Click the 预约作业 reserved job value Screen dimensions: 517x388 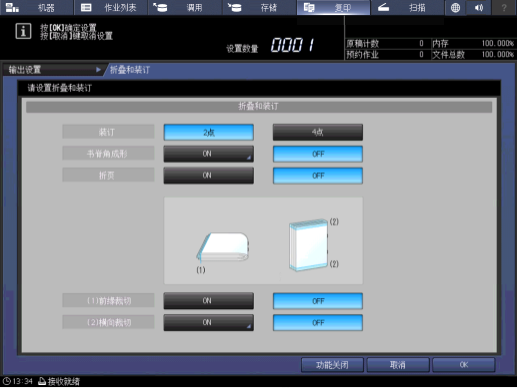click(x=421, y=54)
